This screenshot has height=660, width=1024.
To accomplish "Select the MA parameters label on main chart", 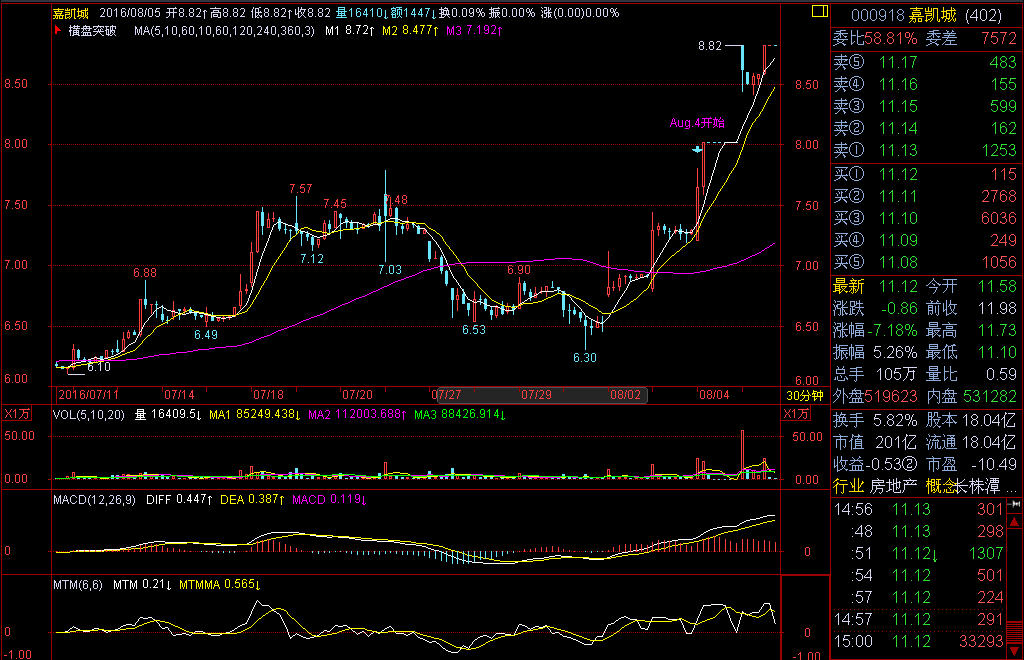I will (x=224, y=31).
